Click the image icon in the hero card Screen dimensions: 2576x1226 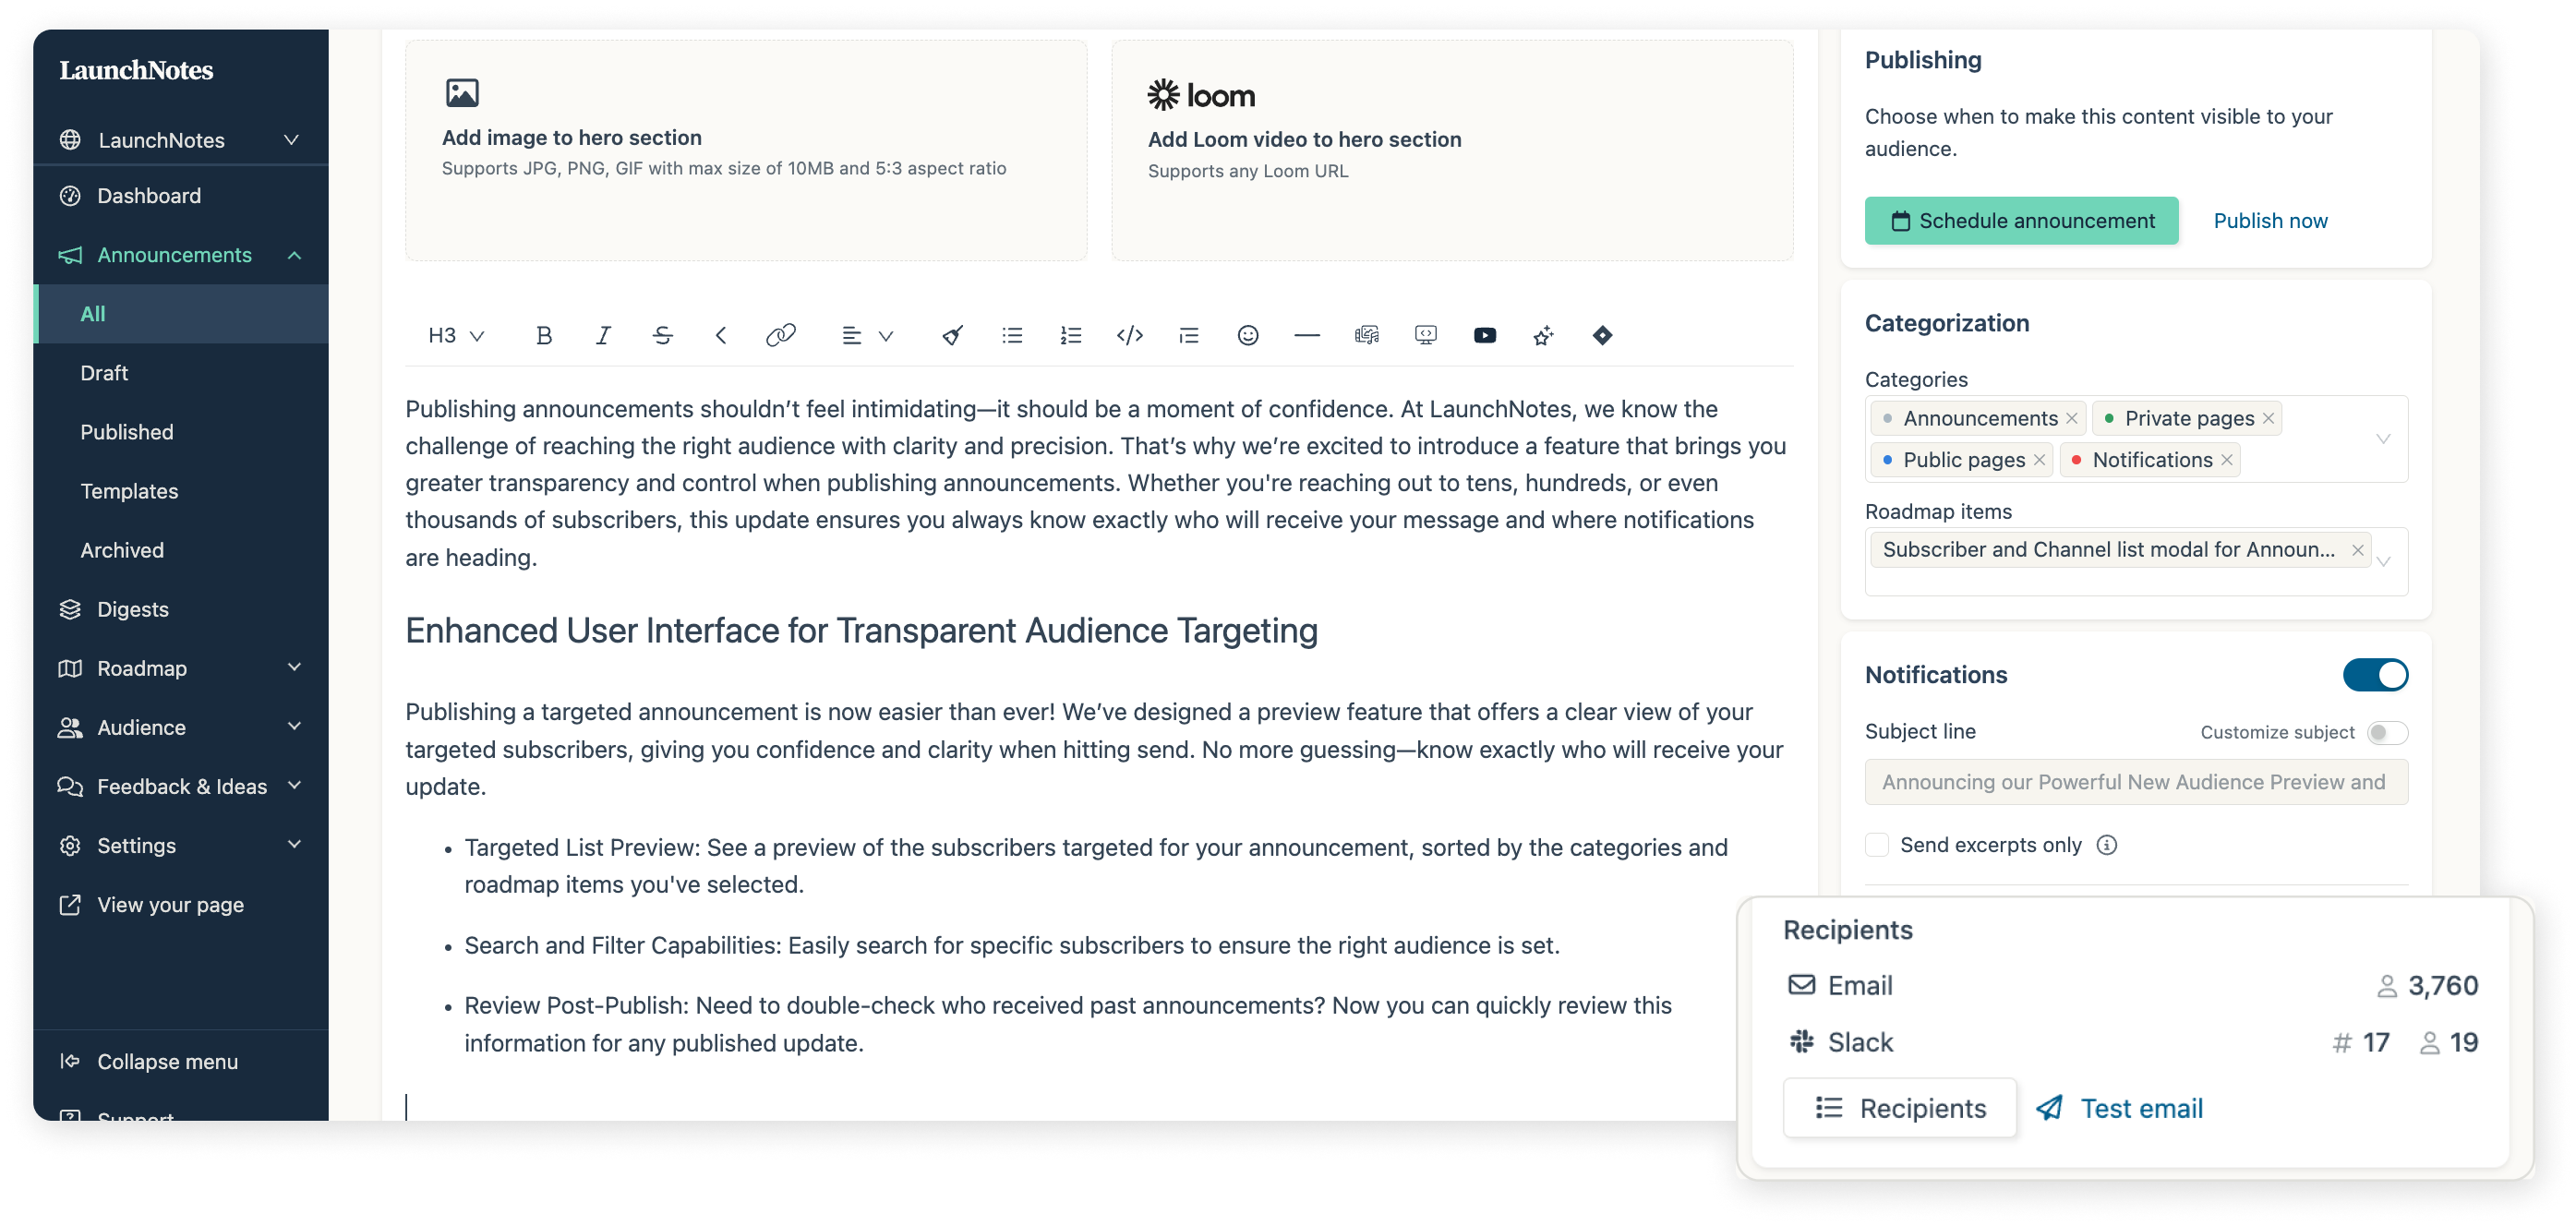click(462, 93)
